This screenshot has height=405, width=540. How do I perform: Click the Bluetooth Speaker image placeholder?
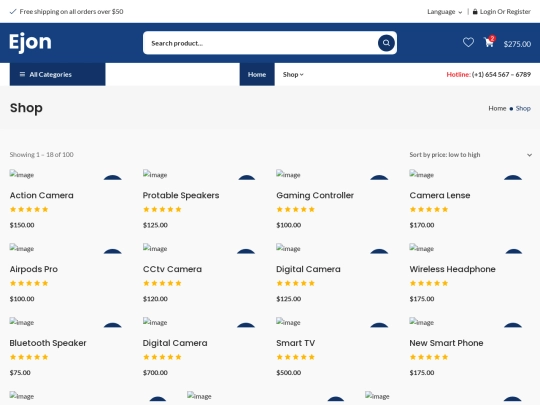point(22,322)
